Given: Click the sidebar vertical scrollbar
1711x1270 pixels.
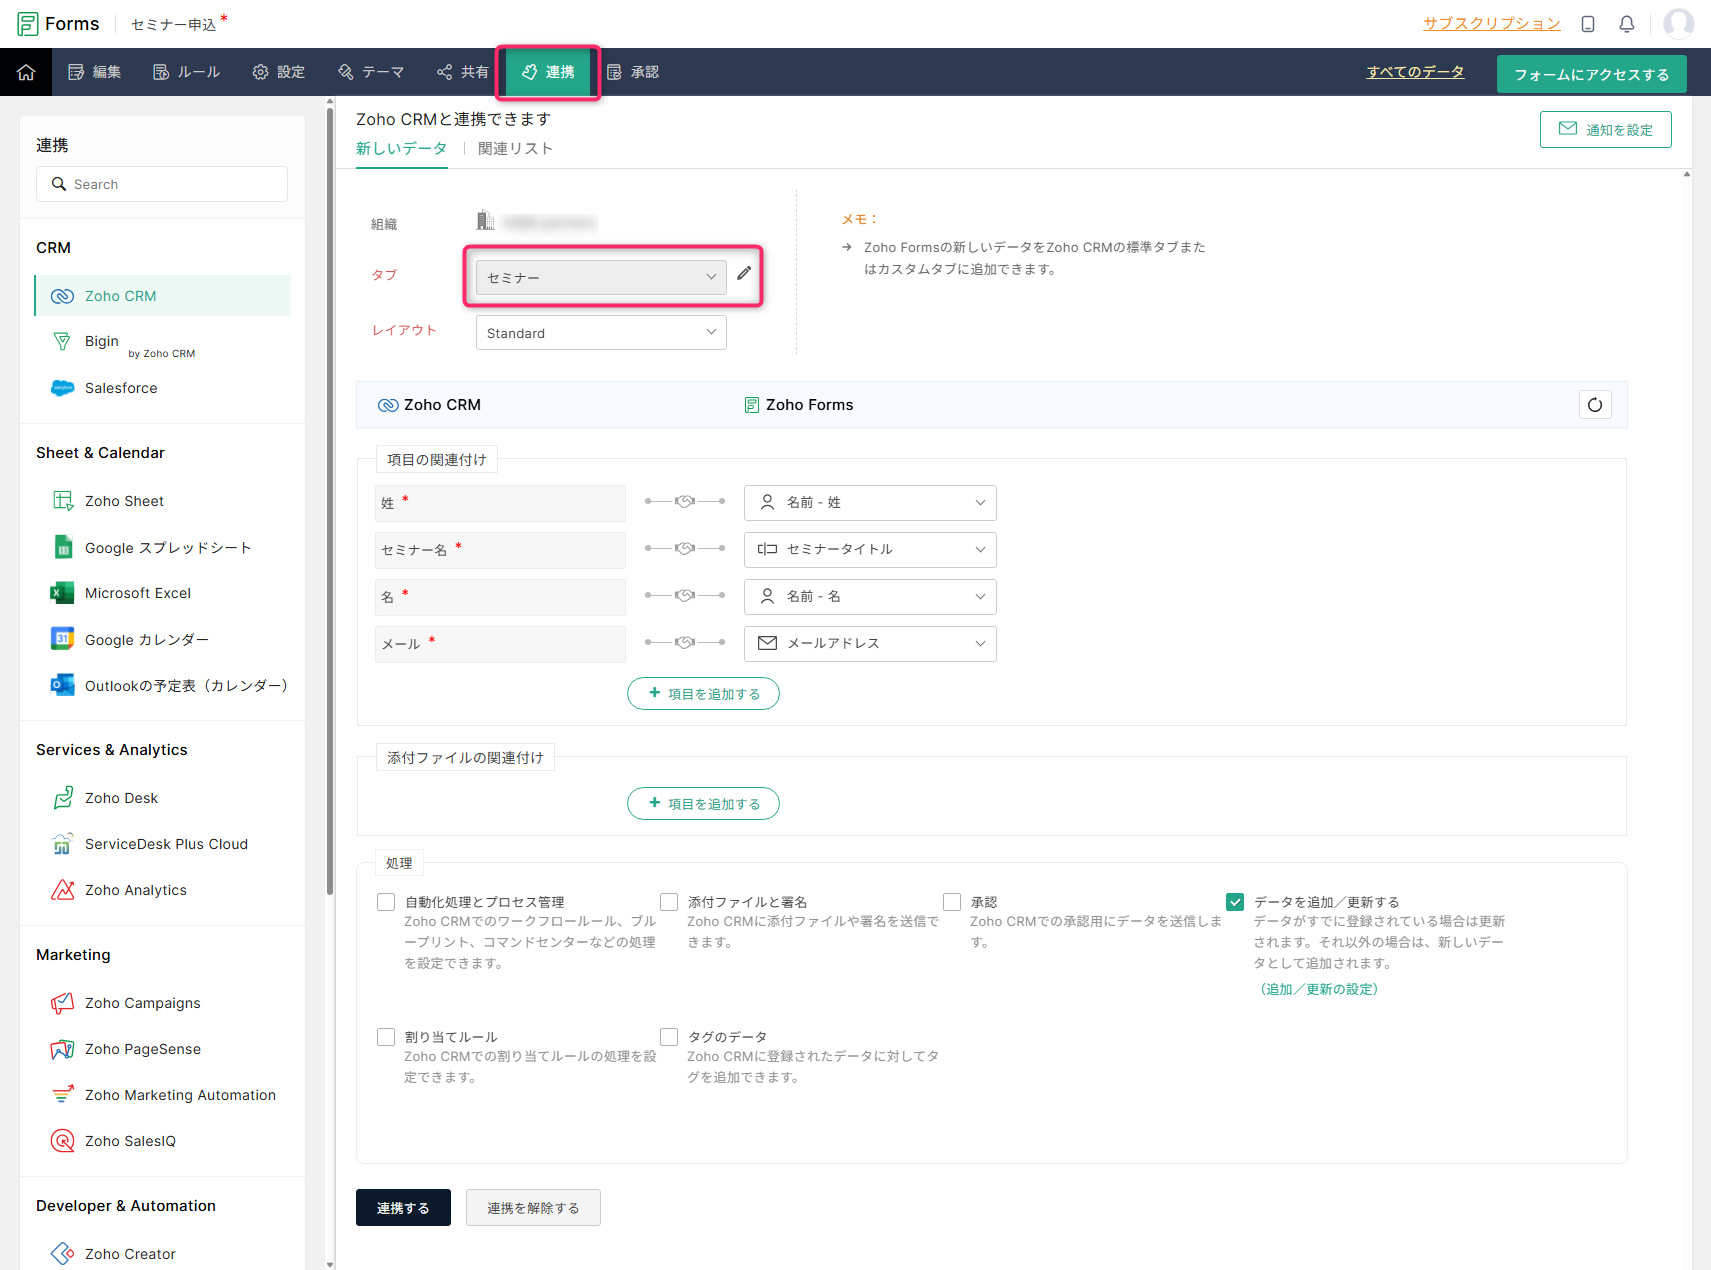Looking at the screenshot, I should click(330, 500).
